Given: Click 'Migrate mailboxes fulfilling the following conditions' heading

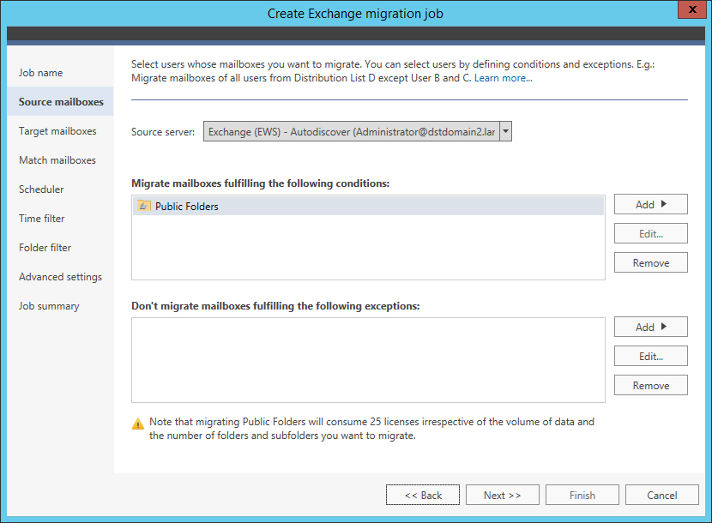Looking at the screenshot, I should click(x=260, y=183).
